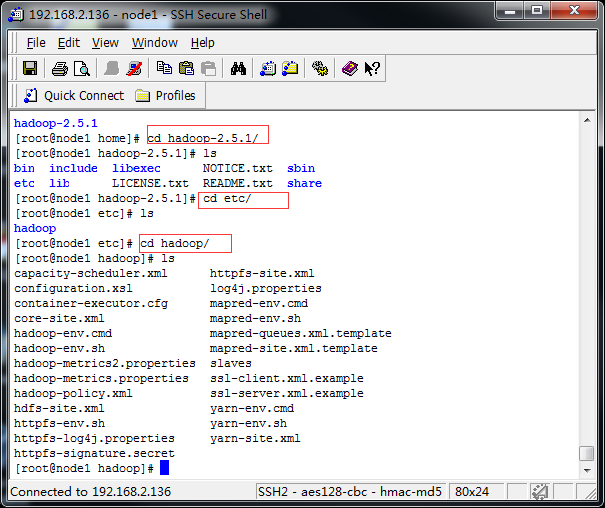Screen dimensions: 605x508
Task: Click 'configuration.xsl' file name
Action: (x=73, y=289)
